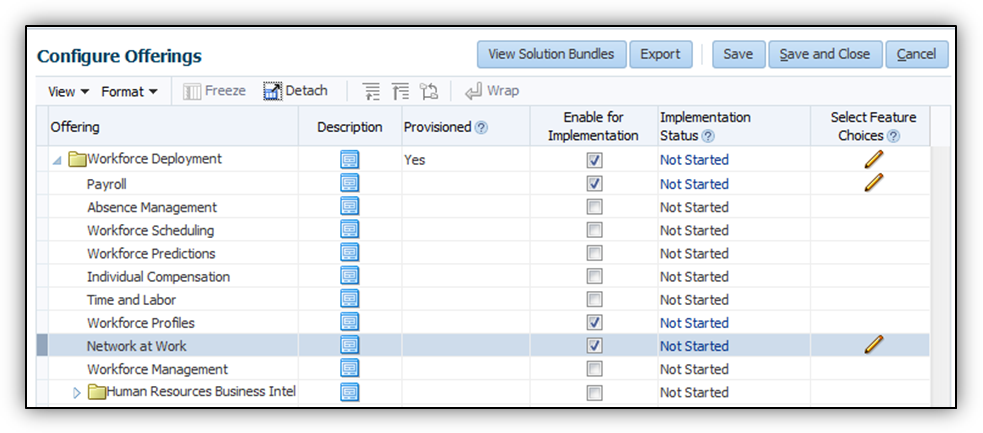
Task: Uncheck Payroll enable for implementation
Action: pyautogui.click(x=595, y=184)
